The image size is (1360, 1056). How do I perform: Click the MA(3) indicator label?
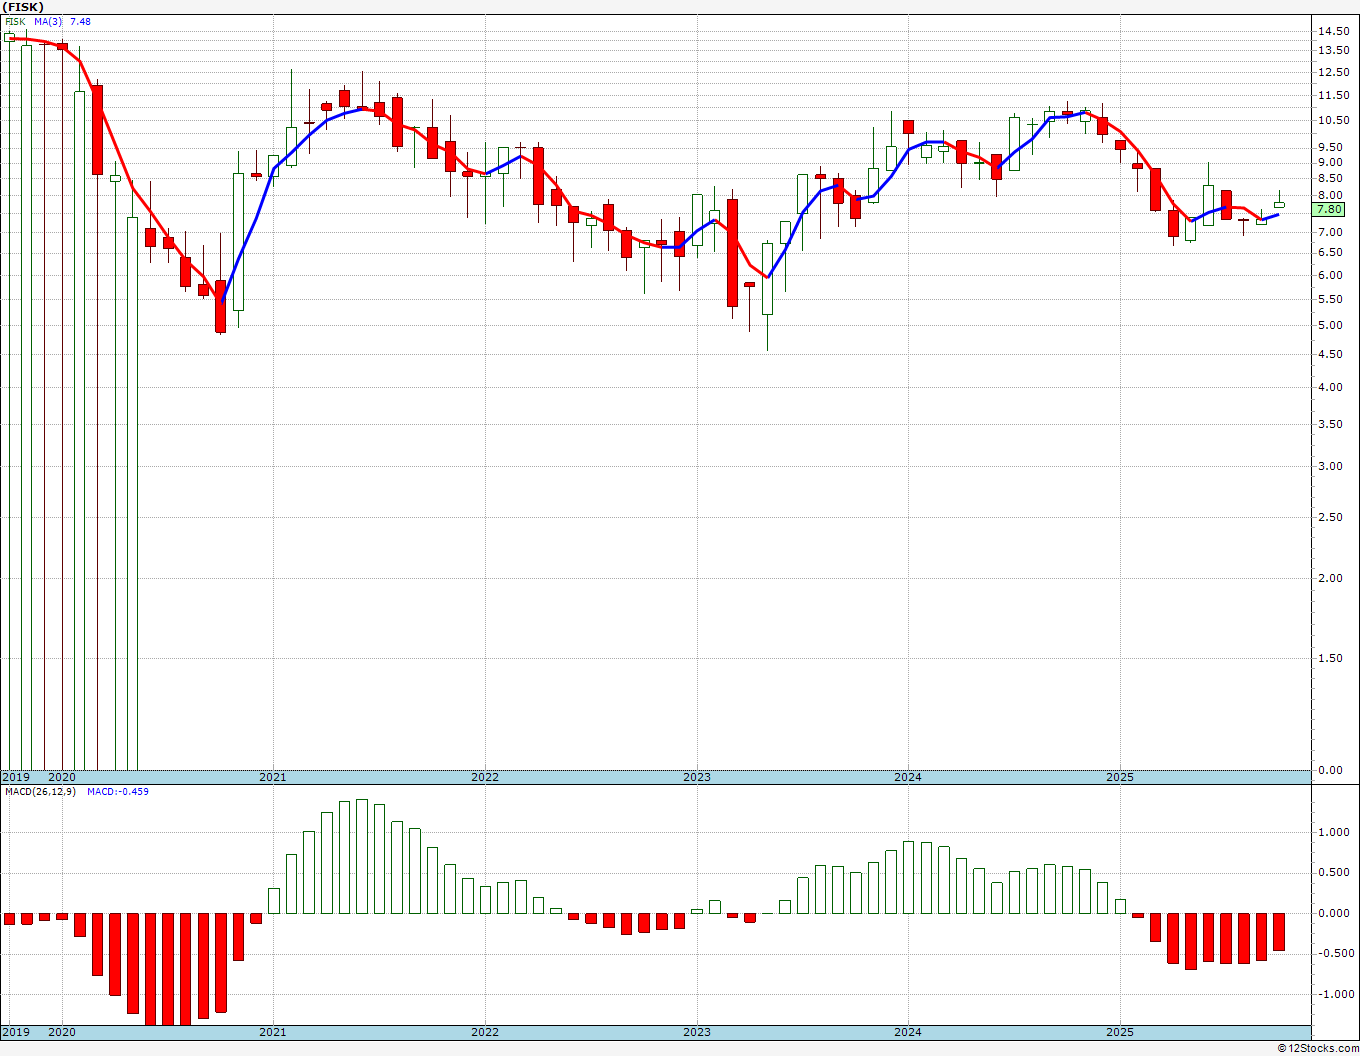(47, 21)
